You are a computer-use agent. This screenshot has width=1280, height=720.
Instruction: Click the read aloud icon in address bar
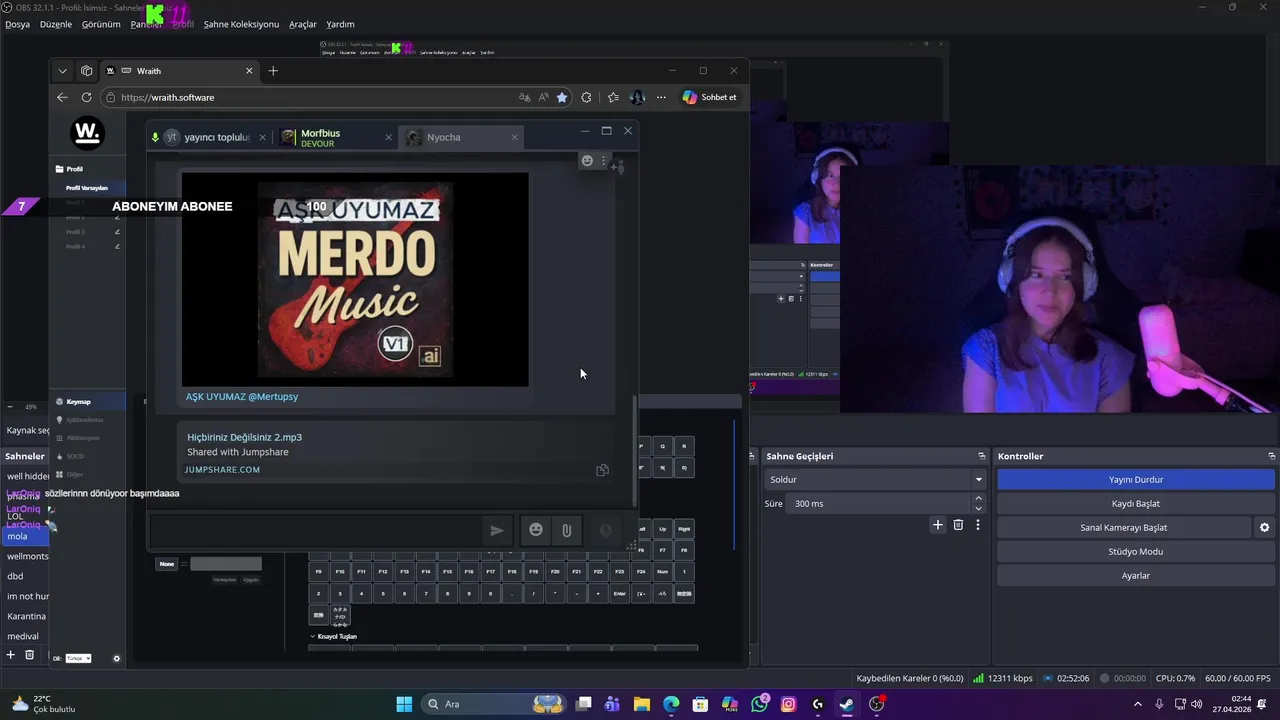(x=543, y=97)
